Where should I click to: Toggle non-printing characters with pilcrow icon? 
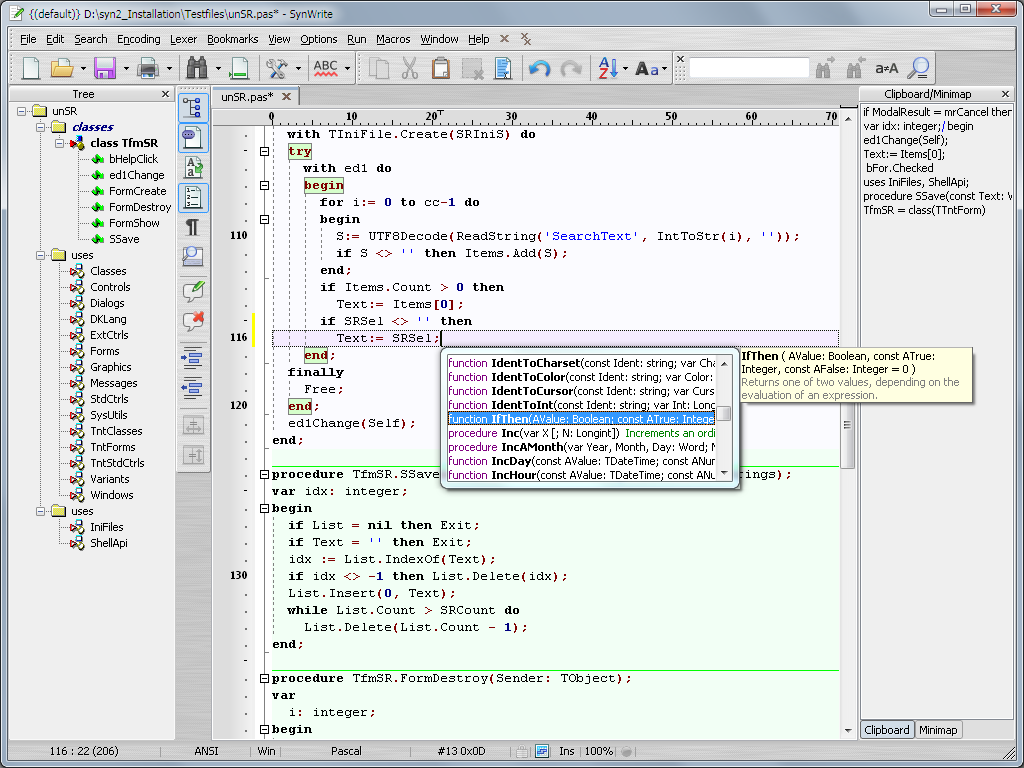coord(193,227)
